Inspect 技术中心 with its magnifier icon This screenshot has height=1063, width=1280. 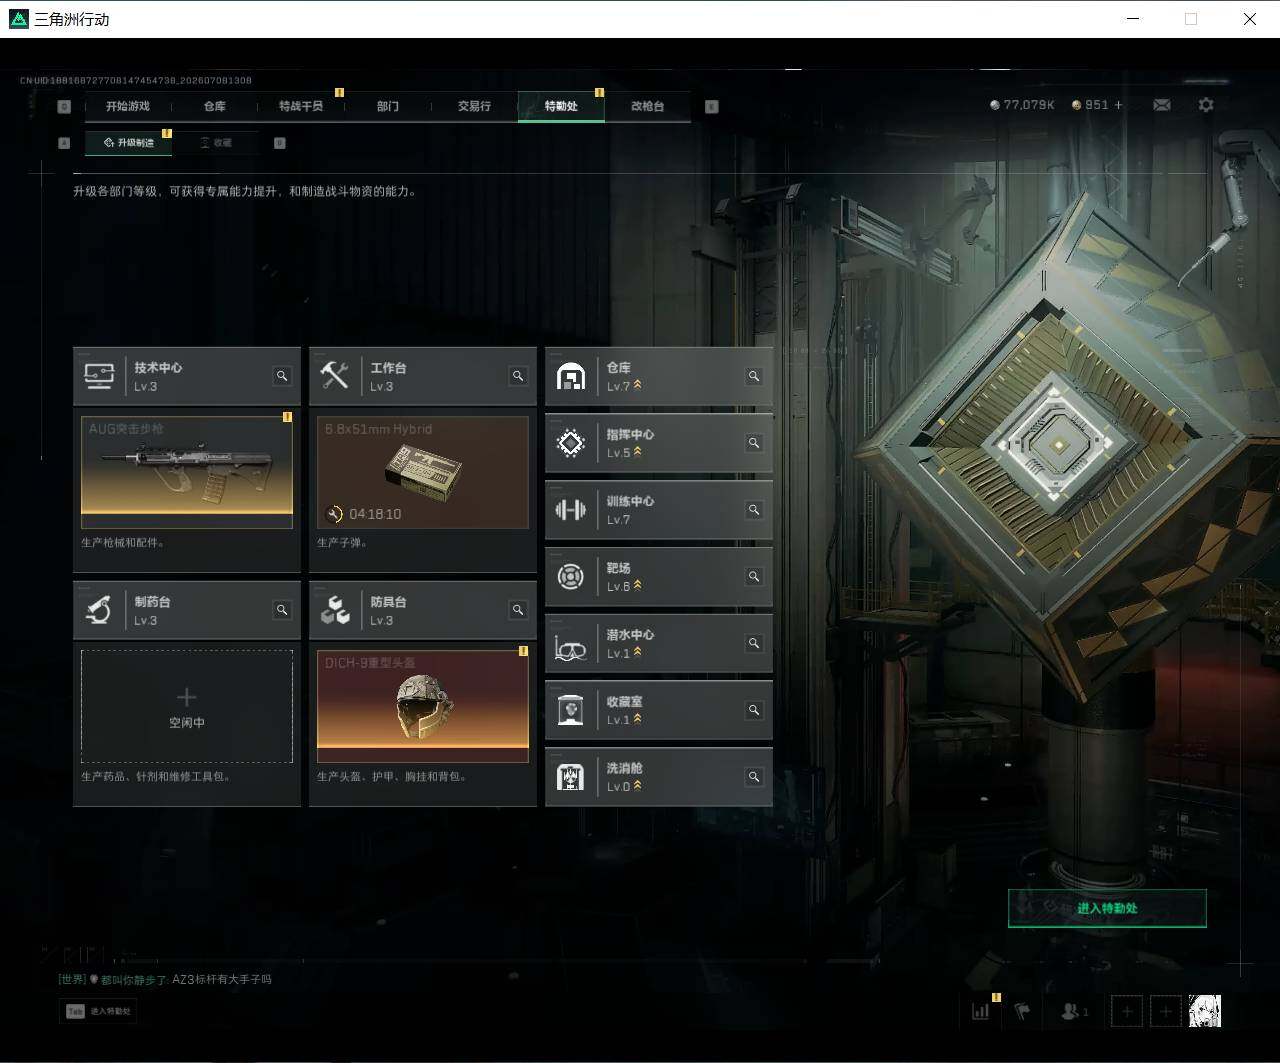click(282, 376)
